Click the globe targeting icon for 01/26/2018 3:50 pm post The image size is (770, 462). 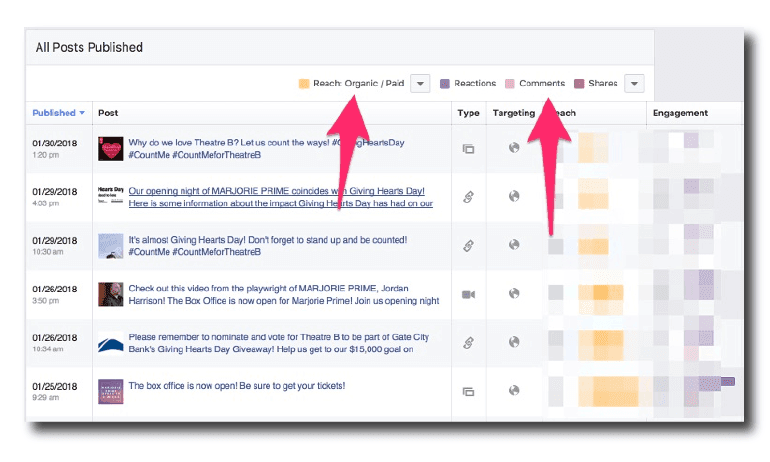click(514, 293)
